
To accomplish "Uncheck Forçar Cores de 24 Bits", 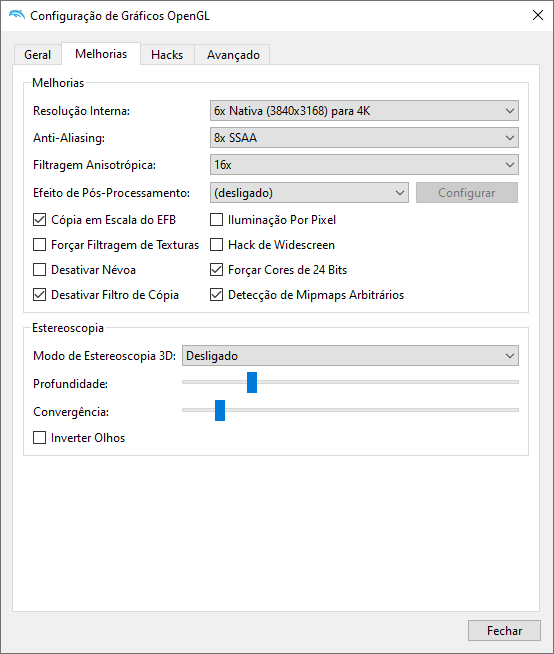I will coord(217,270).
